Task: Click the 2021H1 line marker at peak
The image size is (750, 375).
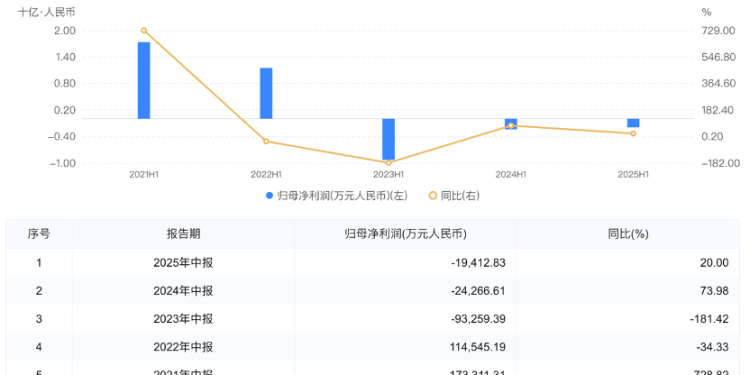Action: [x=144, y=31]
